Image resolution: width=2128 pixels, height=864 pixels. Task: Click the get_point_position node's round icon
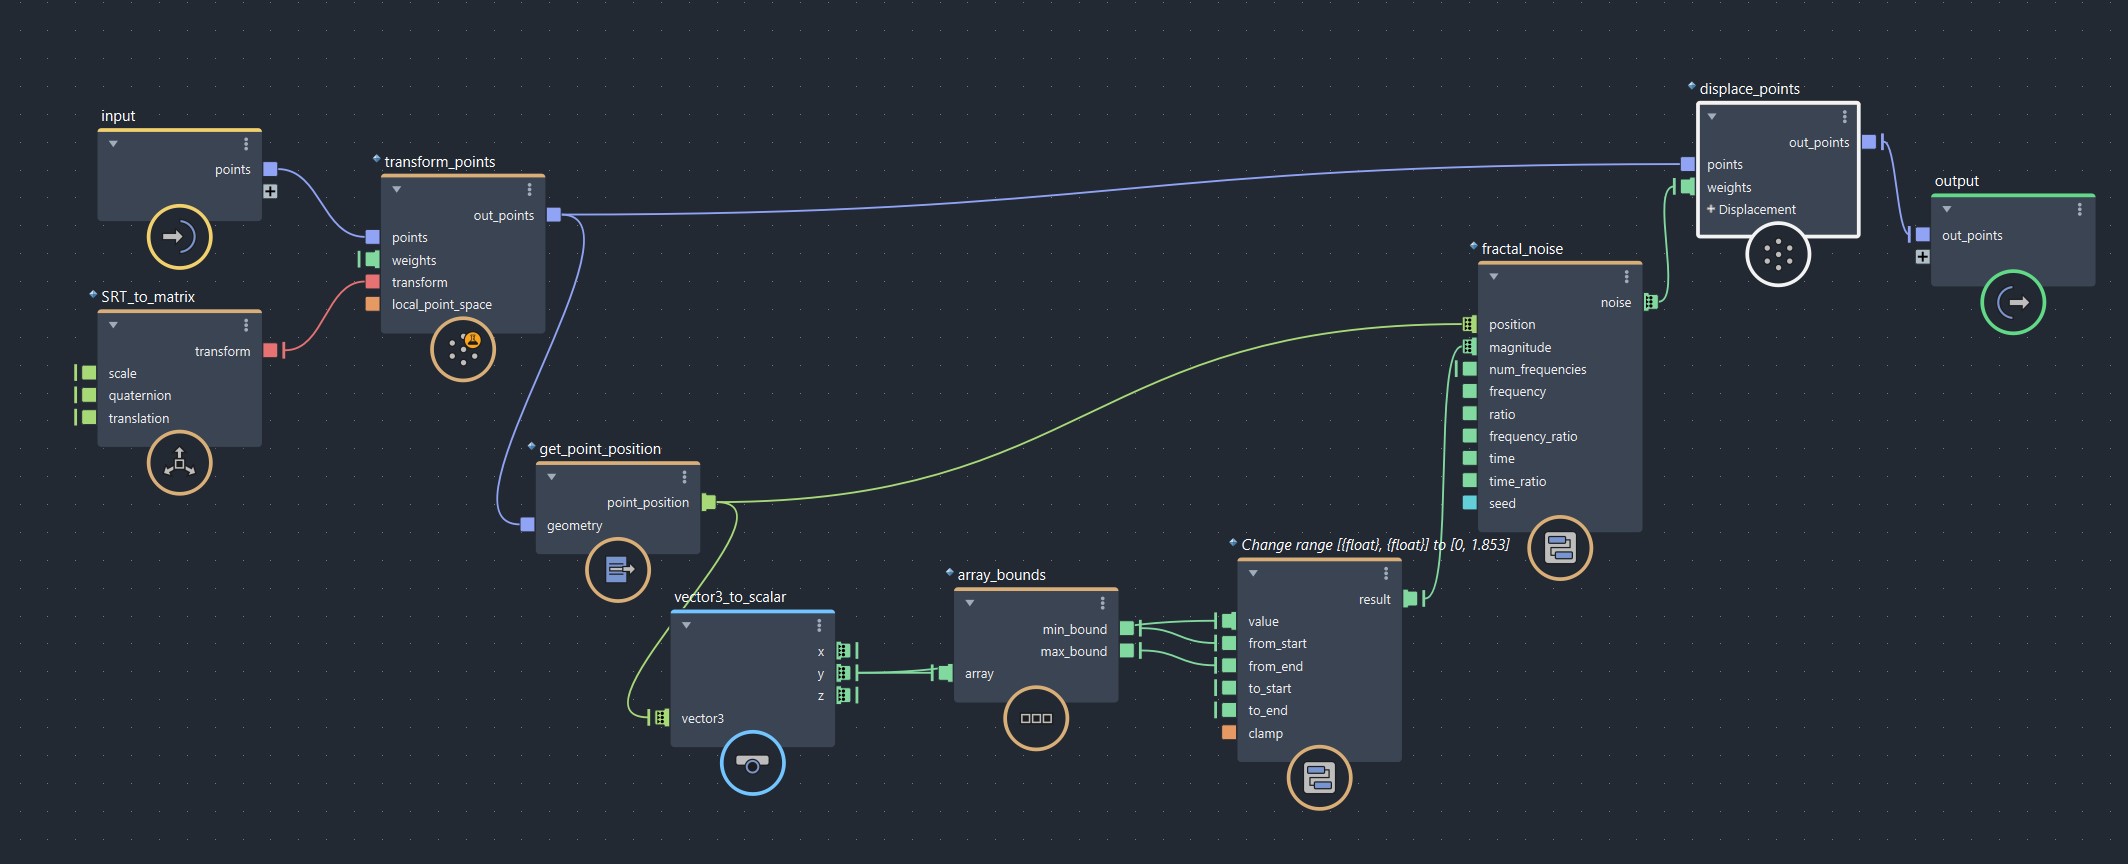click(x=618, y=570)
